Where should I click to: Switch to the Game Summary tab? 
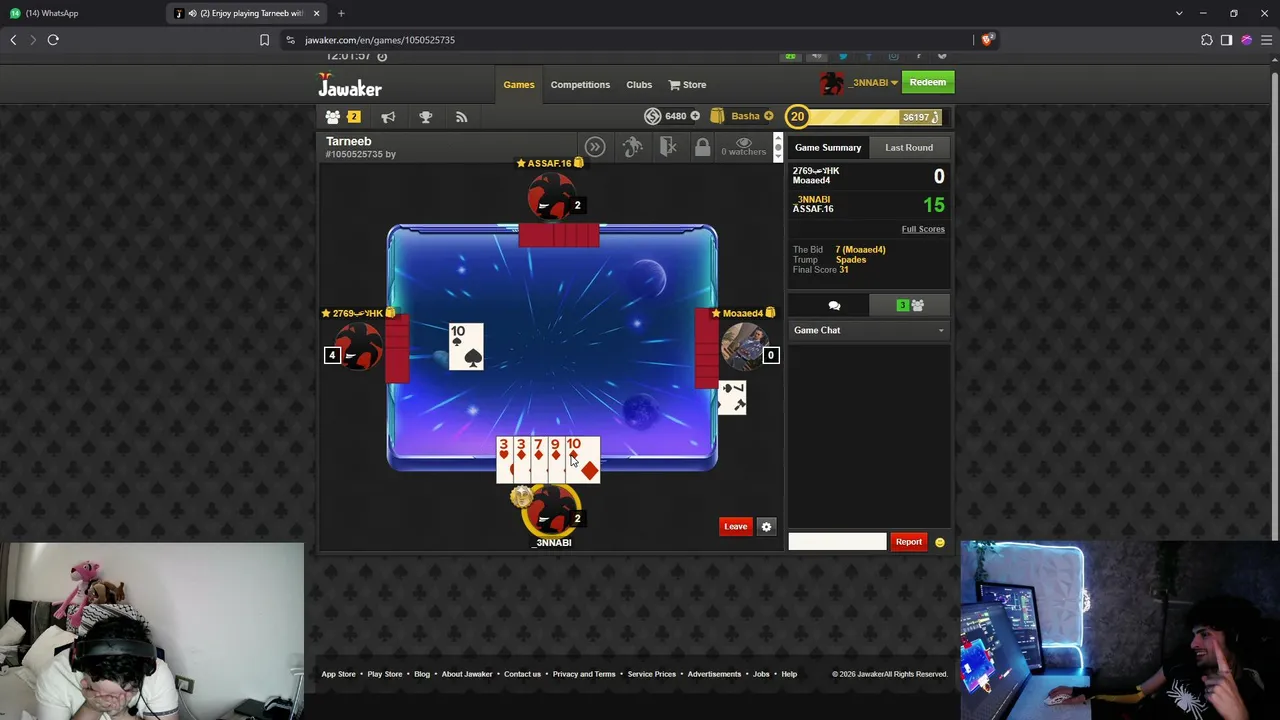coord(828,148)
